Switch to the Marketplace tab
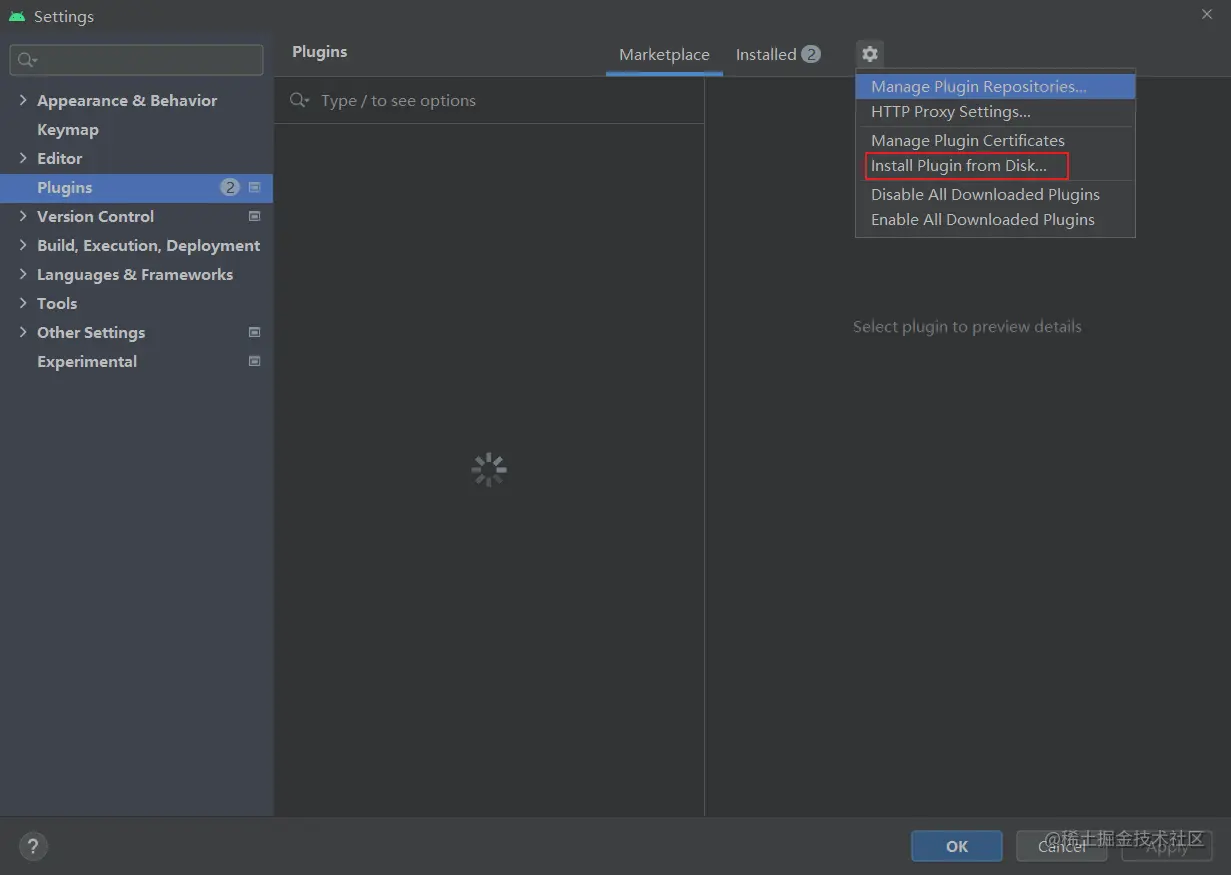1231x875 pixels. click(664, 55)
